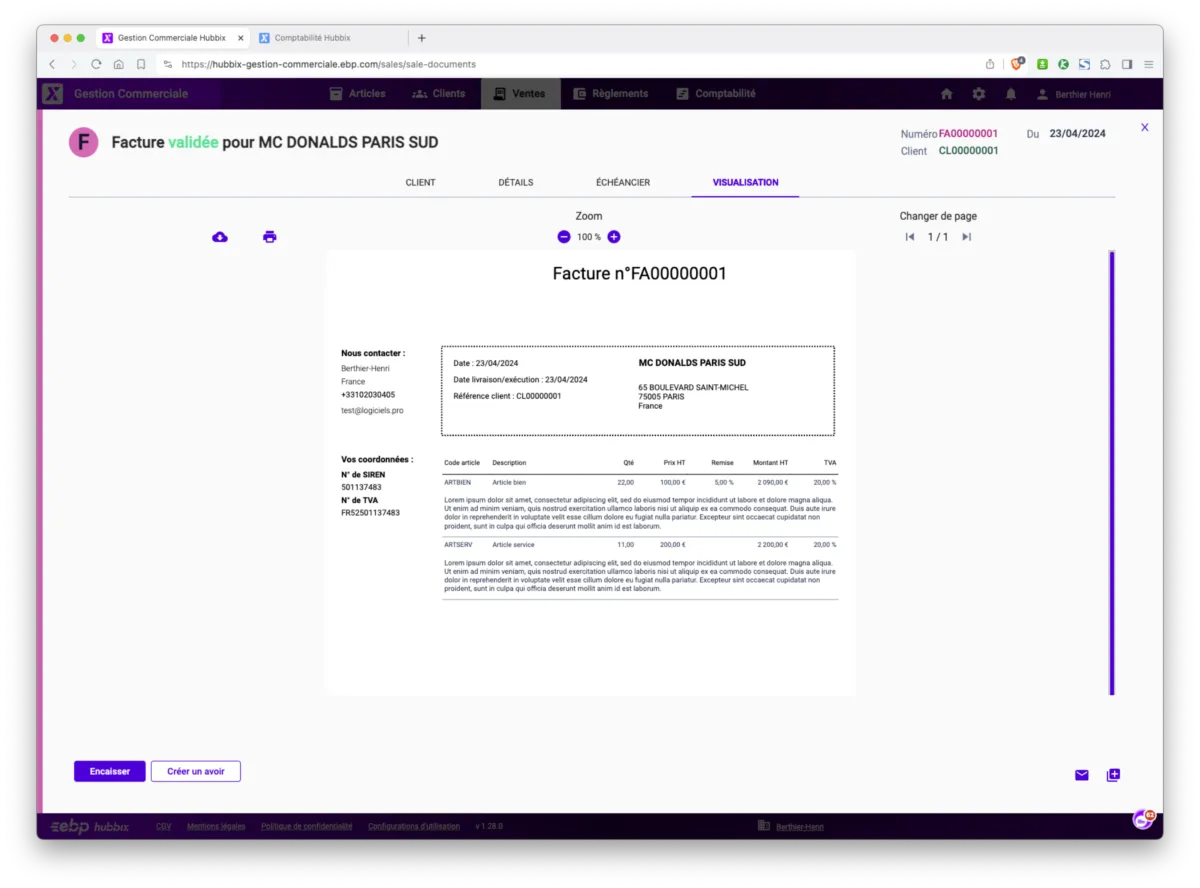Image resolution: width=1200 pixels, height=888 pixels.
Task: Click the browser share icon
Action: point(990,64)
